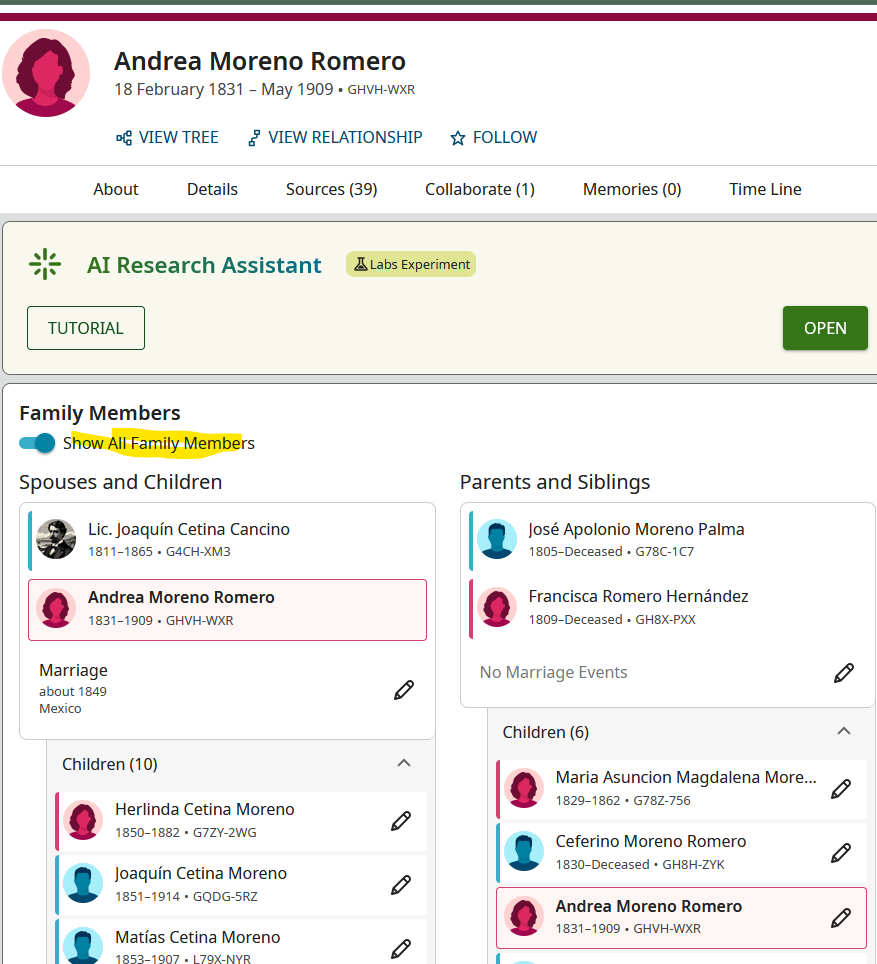Click Andrea Moreno Romero's large profile avatar
The height and width of the screenshot is (964, 877).
(46, 72)
